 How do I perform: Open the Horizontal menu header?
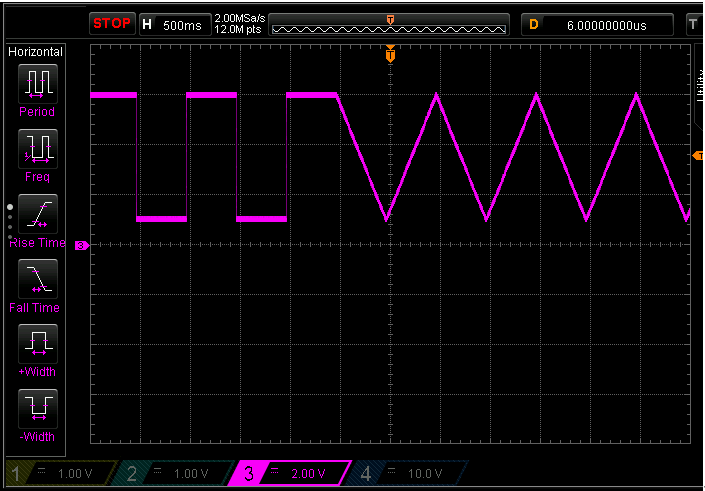click(x=36, y=52)
